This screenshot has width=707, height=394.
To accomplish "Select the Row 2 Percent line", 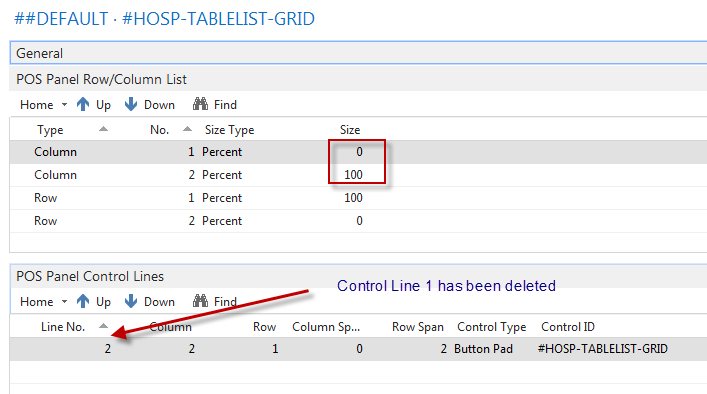I will 358,221.
